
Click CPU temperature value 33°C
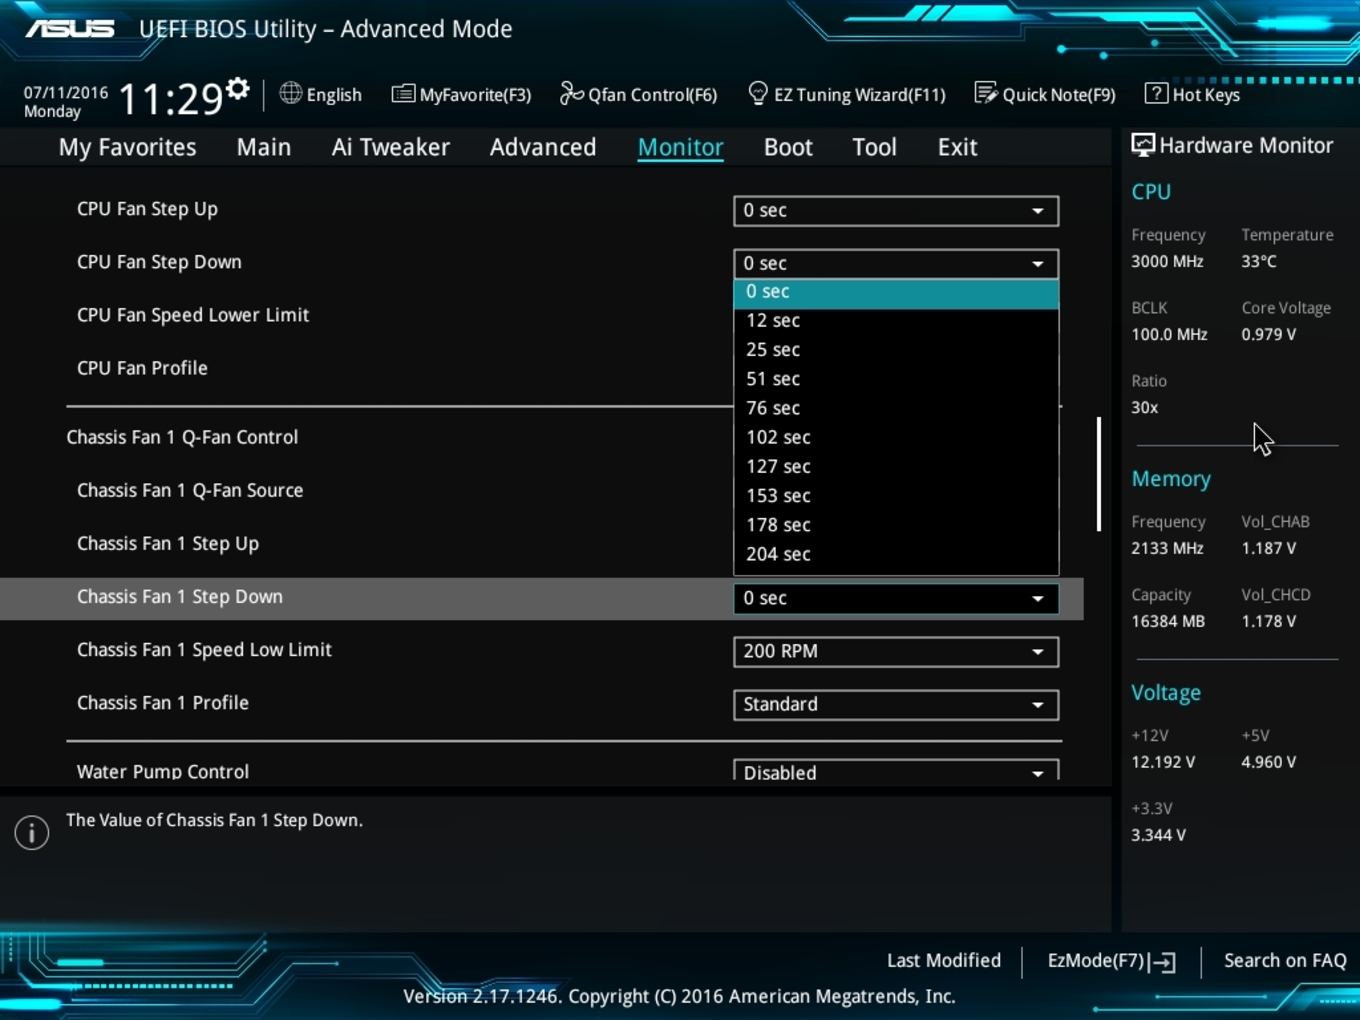tap(1259, 261)
